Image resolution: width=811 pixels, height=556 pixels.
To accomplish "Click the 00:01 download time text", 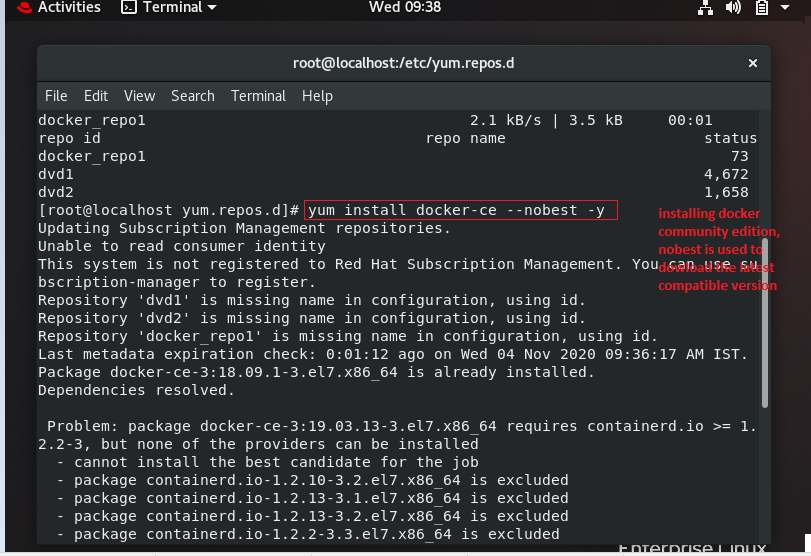I will pyautogui.click(x=690, y=121).
